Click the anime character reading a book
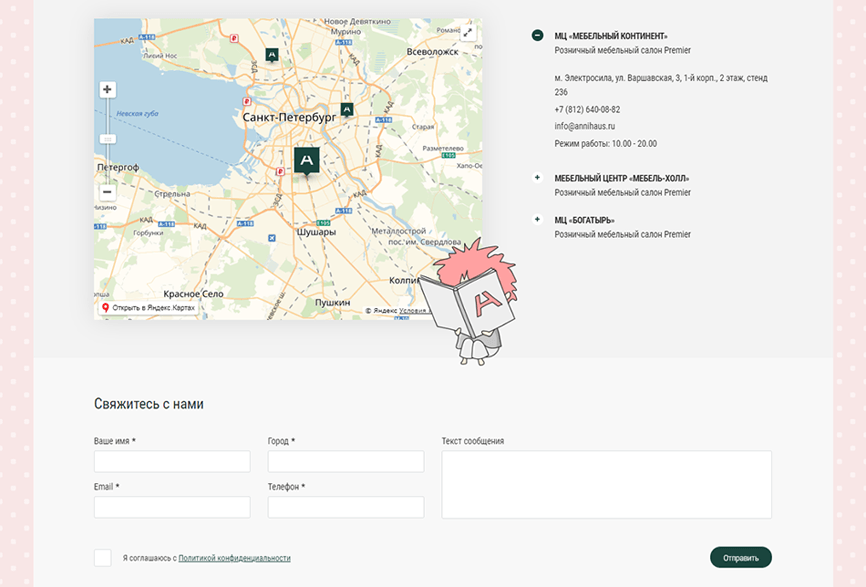866x587 pixels. point(470,300)
